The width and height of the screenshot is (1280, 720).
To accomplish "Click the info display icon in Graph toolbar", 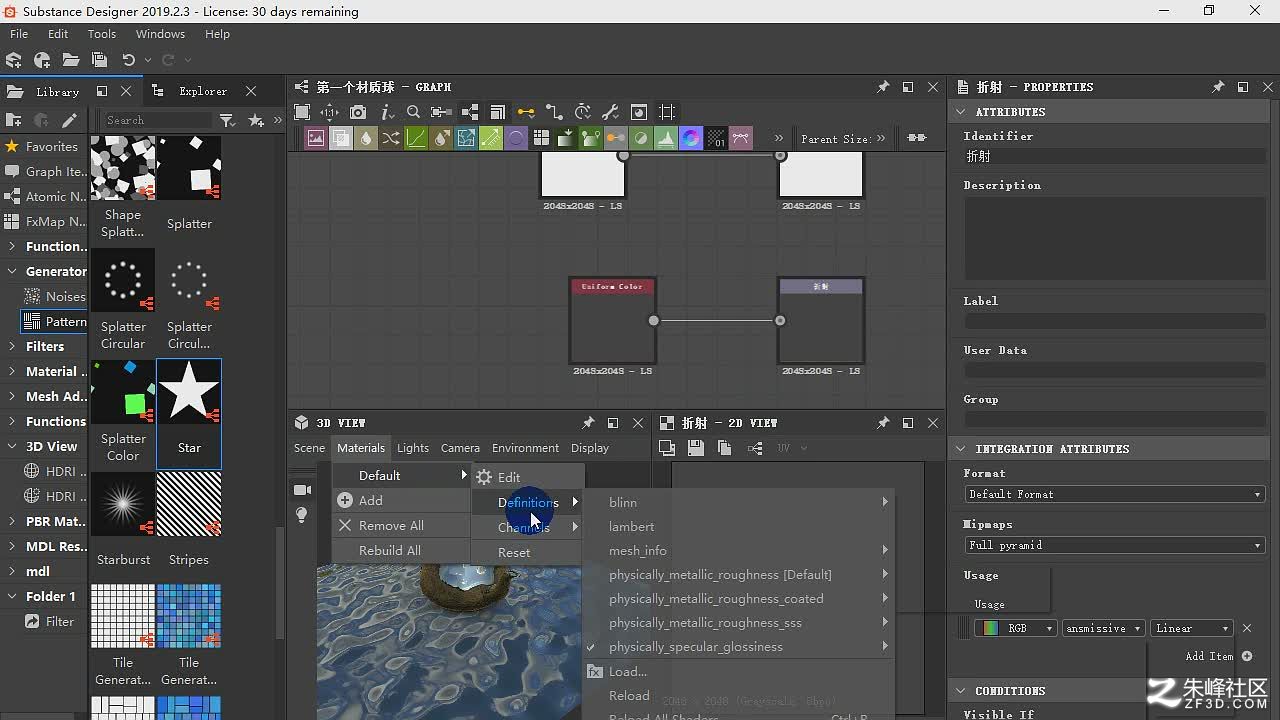I will (x=386, y=112).
